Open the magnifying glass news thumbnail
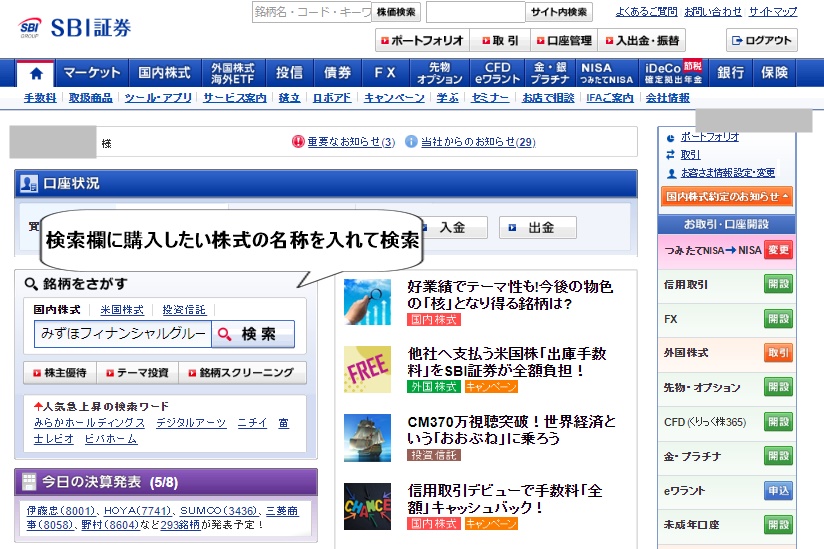This screenshot has width=824, height=549. point(367,302)
